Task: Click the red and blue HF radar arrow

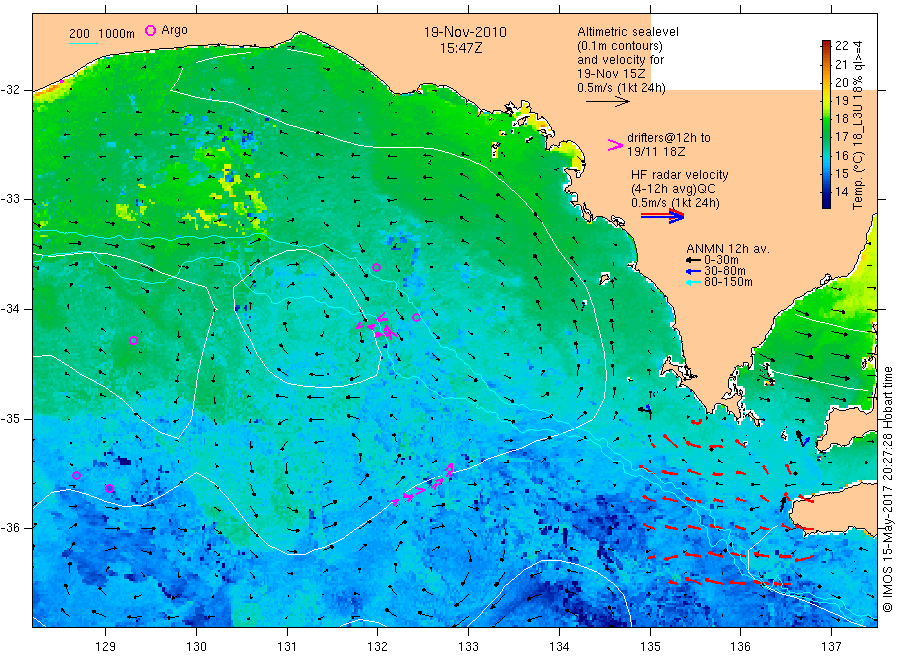Action: click(x=662, y=216)
